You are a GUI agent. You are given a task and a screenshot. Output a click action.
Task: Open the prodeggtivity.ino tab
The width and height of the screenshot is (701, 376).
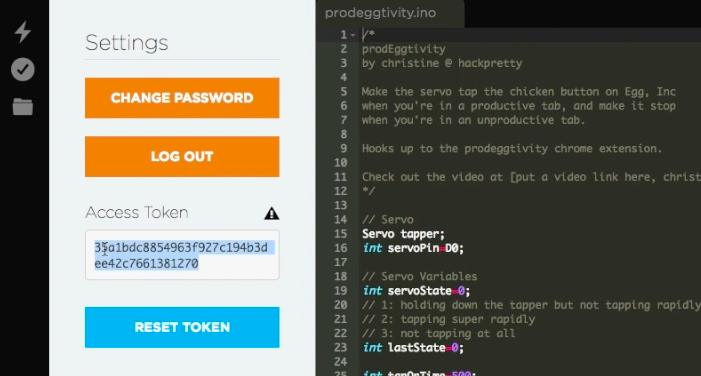(380, 13)
